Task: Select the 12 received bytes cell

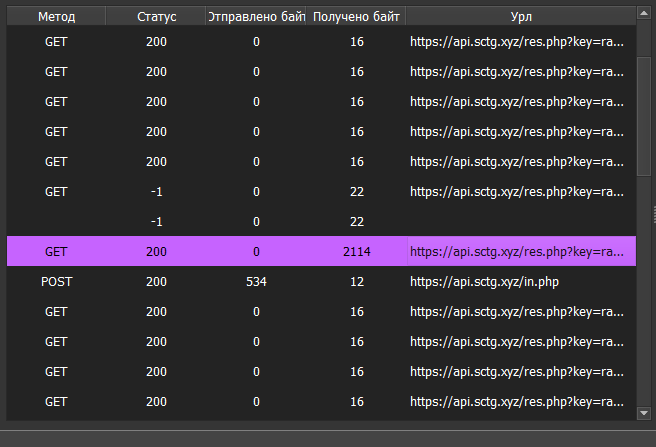Action: [x=357, y=282]
